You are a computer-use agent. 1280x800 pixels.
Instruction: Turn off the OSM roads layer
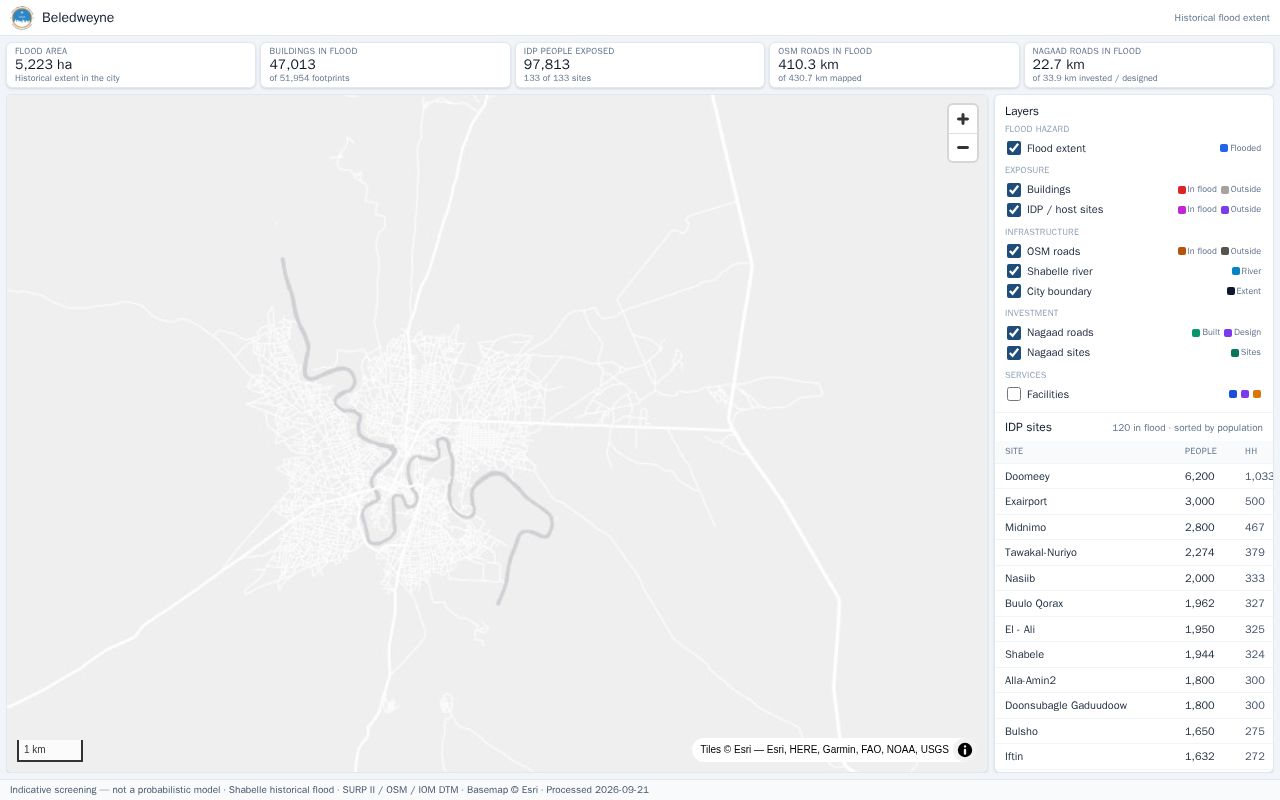point(1014,251)
